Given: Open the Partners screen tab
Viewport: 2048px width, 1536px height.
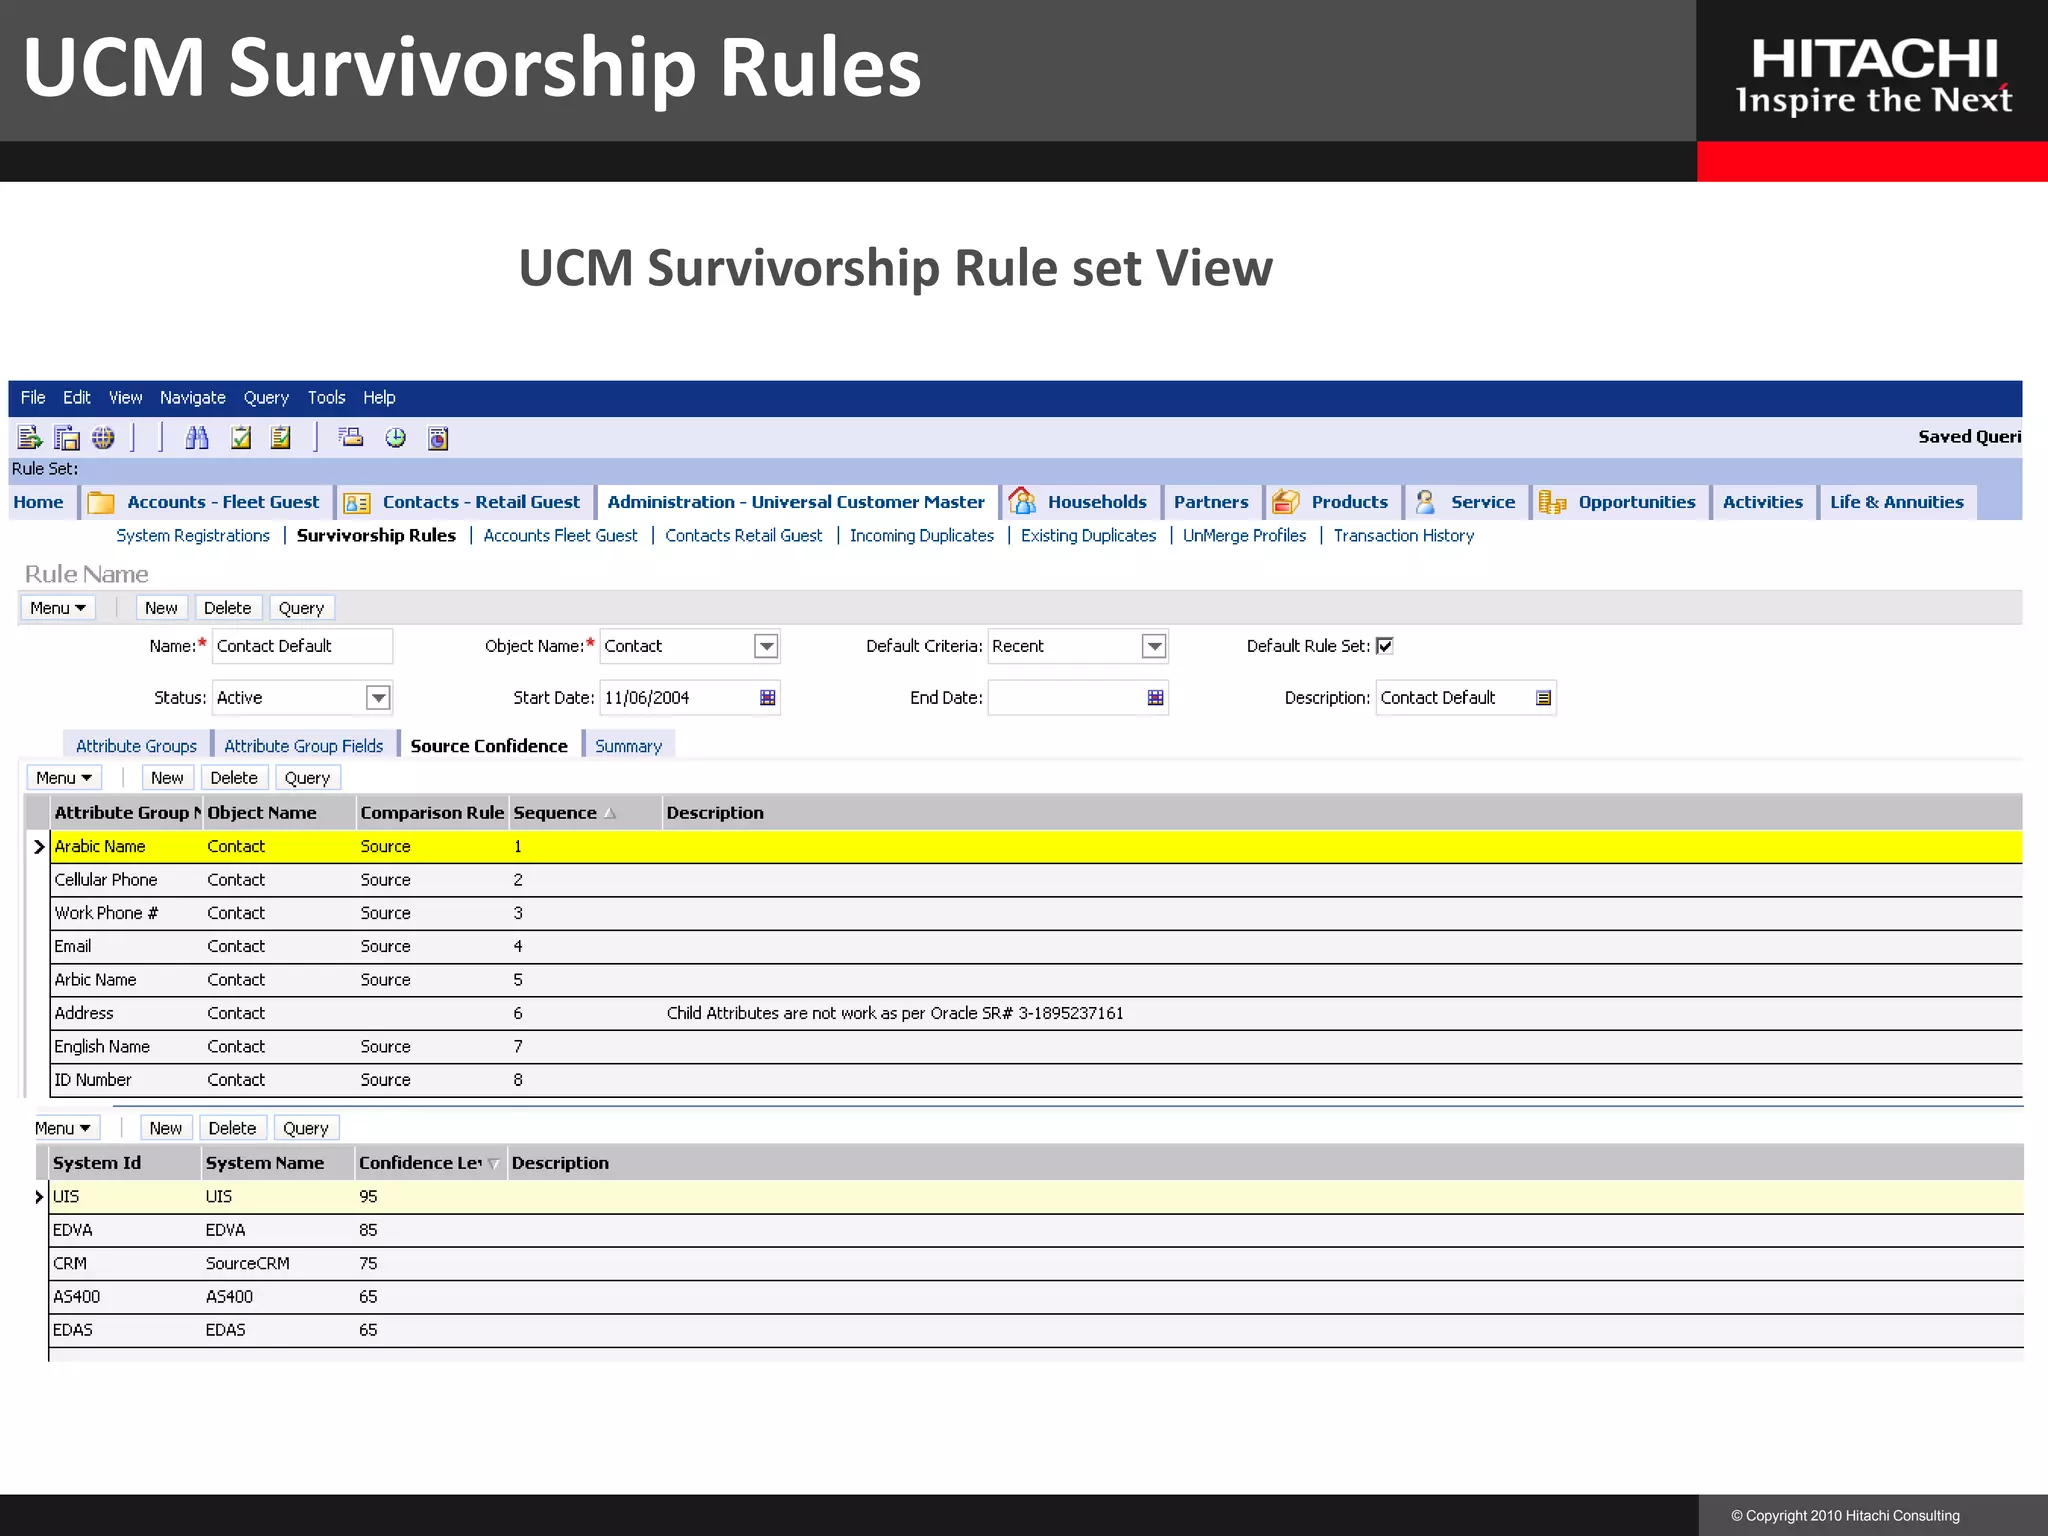Looking at the screenshot, I should tap(1211, 502).
